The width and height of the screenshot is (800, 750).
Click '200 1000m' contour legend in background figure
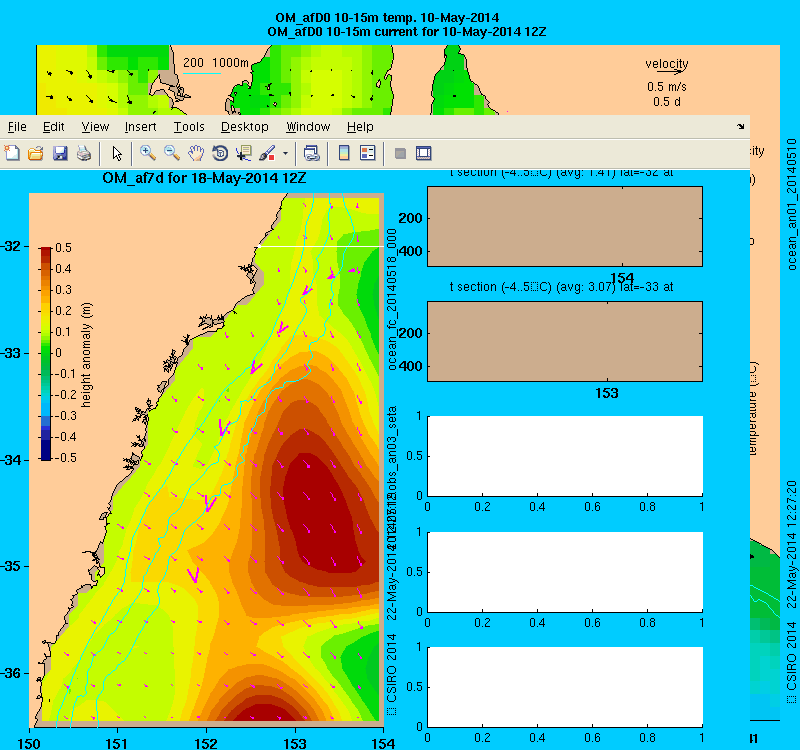click(x=216, y=63)
